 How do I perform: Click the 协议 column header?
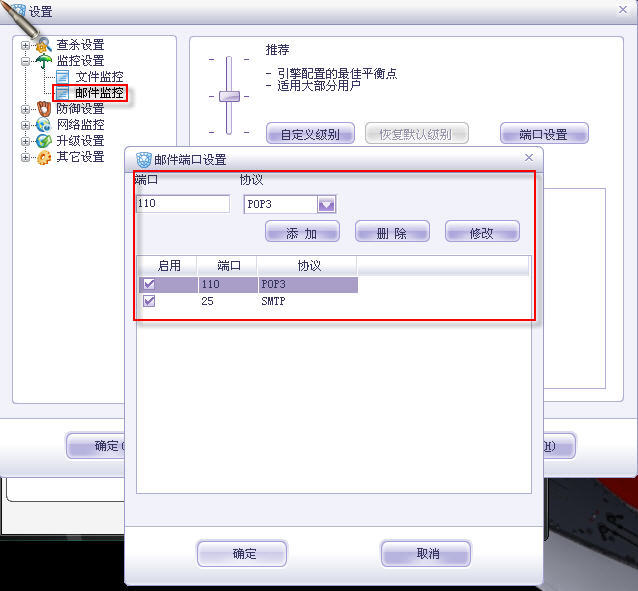coord(308,266)
